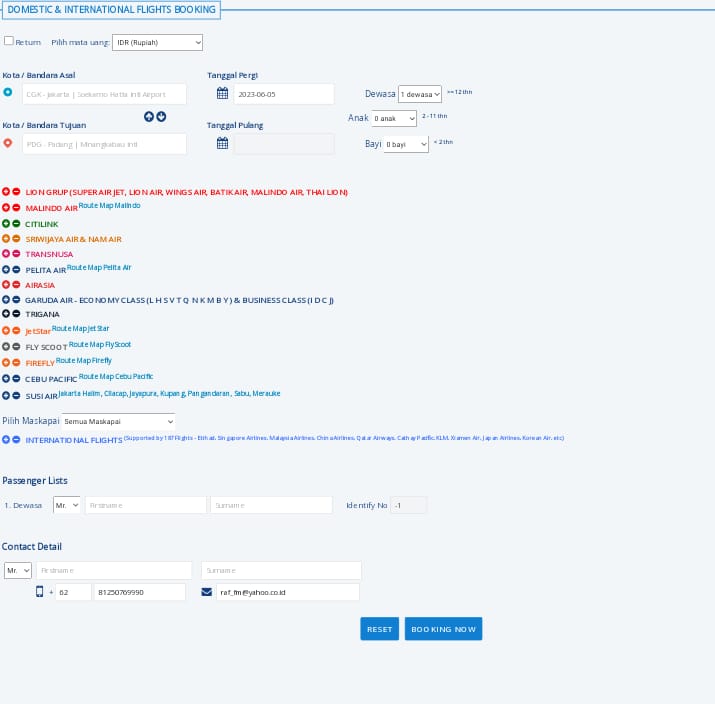Click the green minus icon beside CITILINK
This screenshot has width=715, height=704.
click(x=16, y=223)
